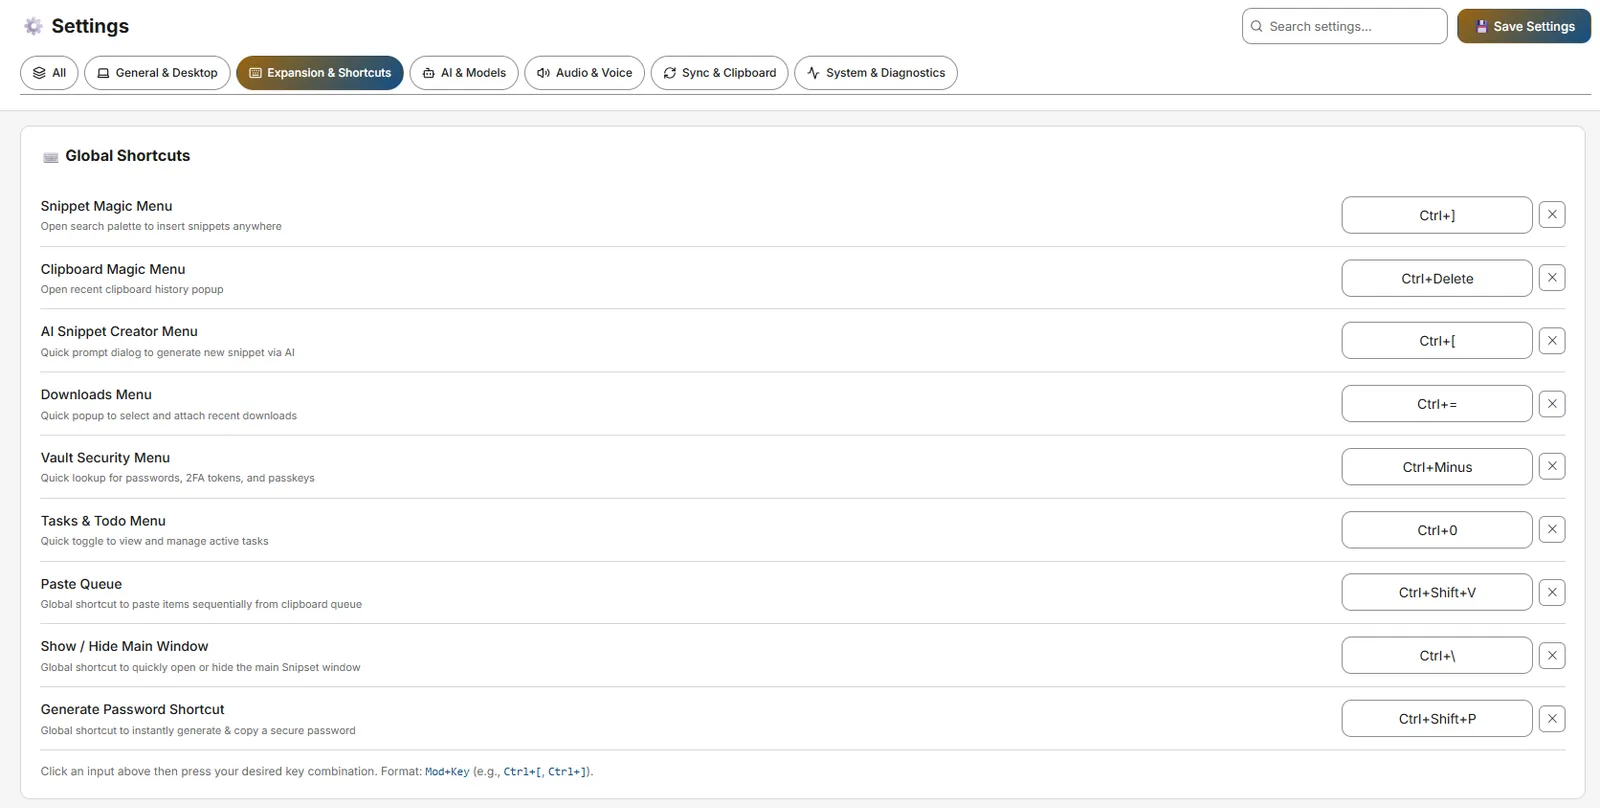The image size is (1600, 808).
Task: Select the Expansion & Shortcuts tab
Action: tap(320, 73)
